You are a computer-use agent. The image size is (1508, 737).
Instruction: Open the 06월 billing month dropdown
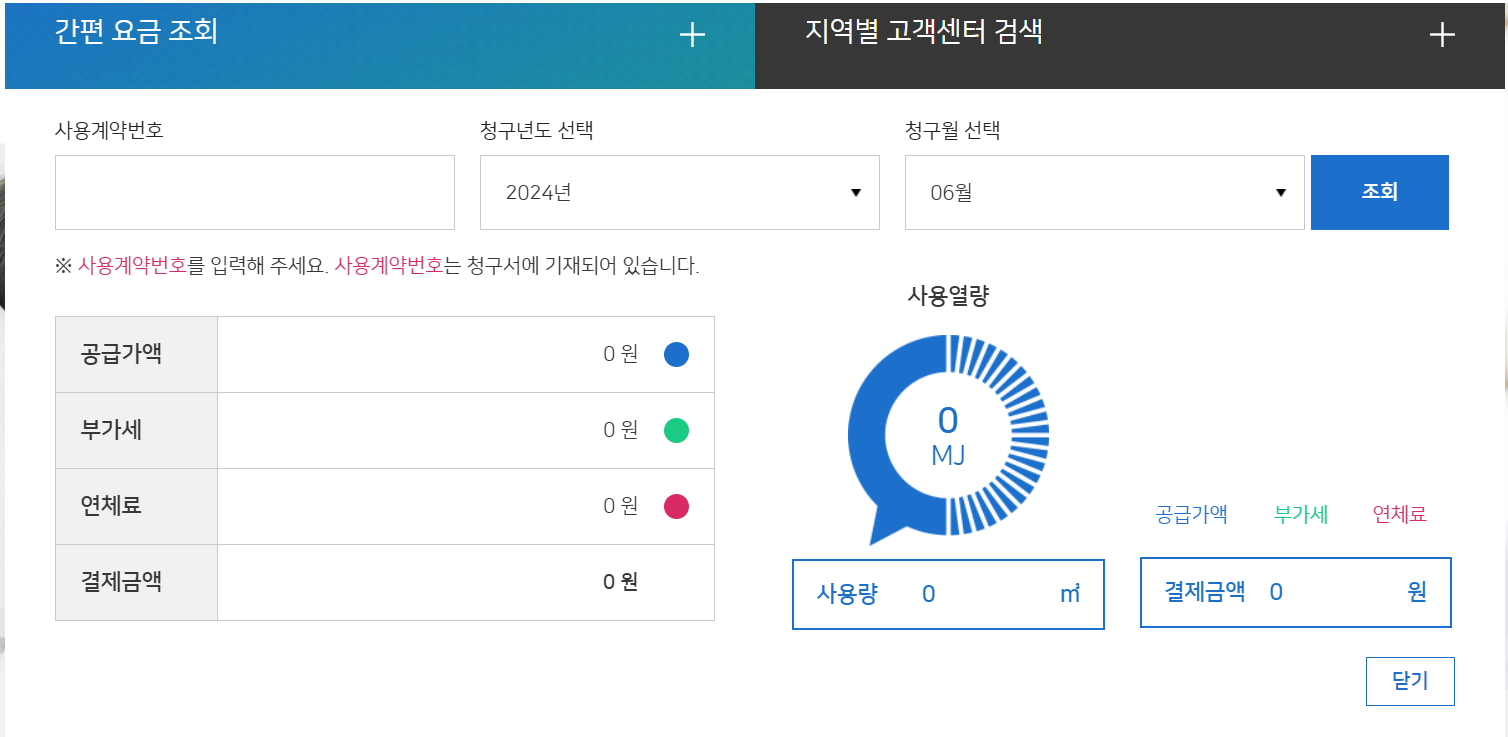pos(1104,192)
